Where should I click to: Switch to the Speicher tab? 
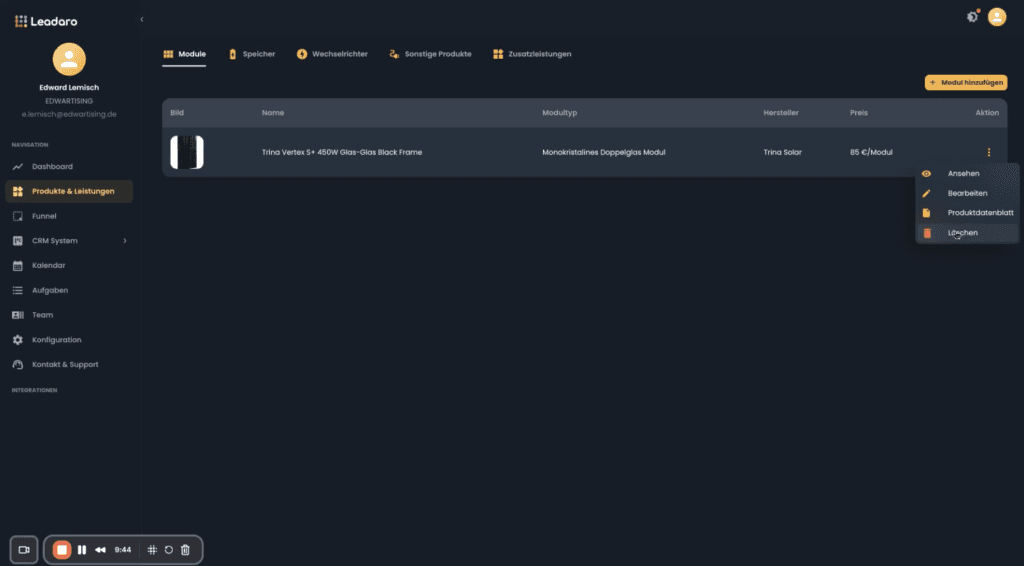point(251,54)
